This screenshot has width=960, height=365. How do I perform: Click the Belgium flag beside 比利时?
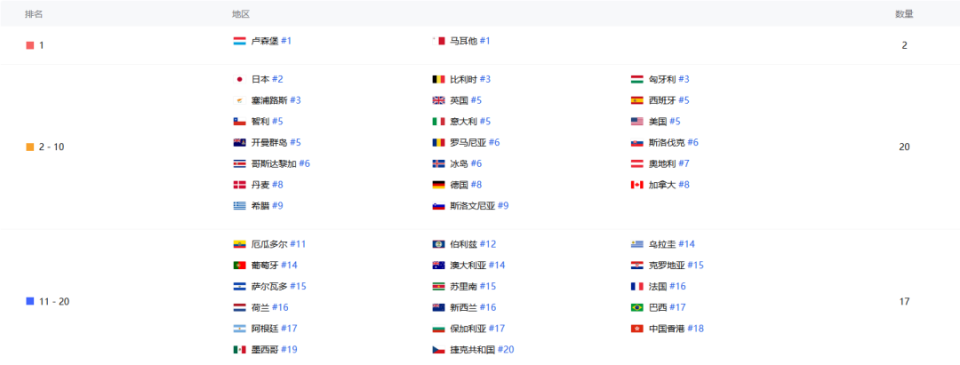tap(438, 80)
